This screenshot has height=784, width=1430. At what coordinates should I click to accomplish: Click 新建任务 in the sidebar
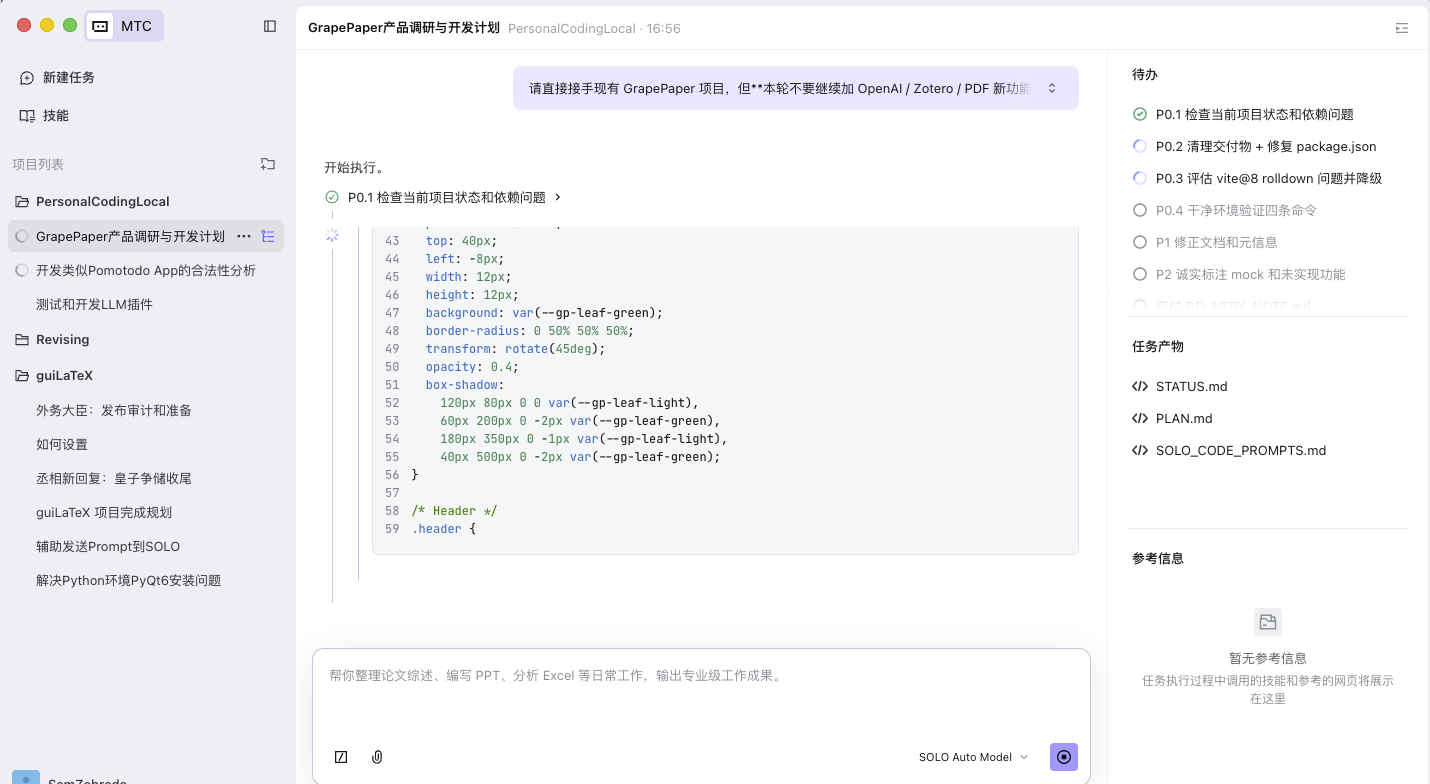coord(68,78)
